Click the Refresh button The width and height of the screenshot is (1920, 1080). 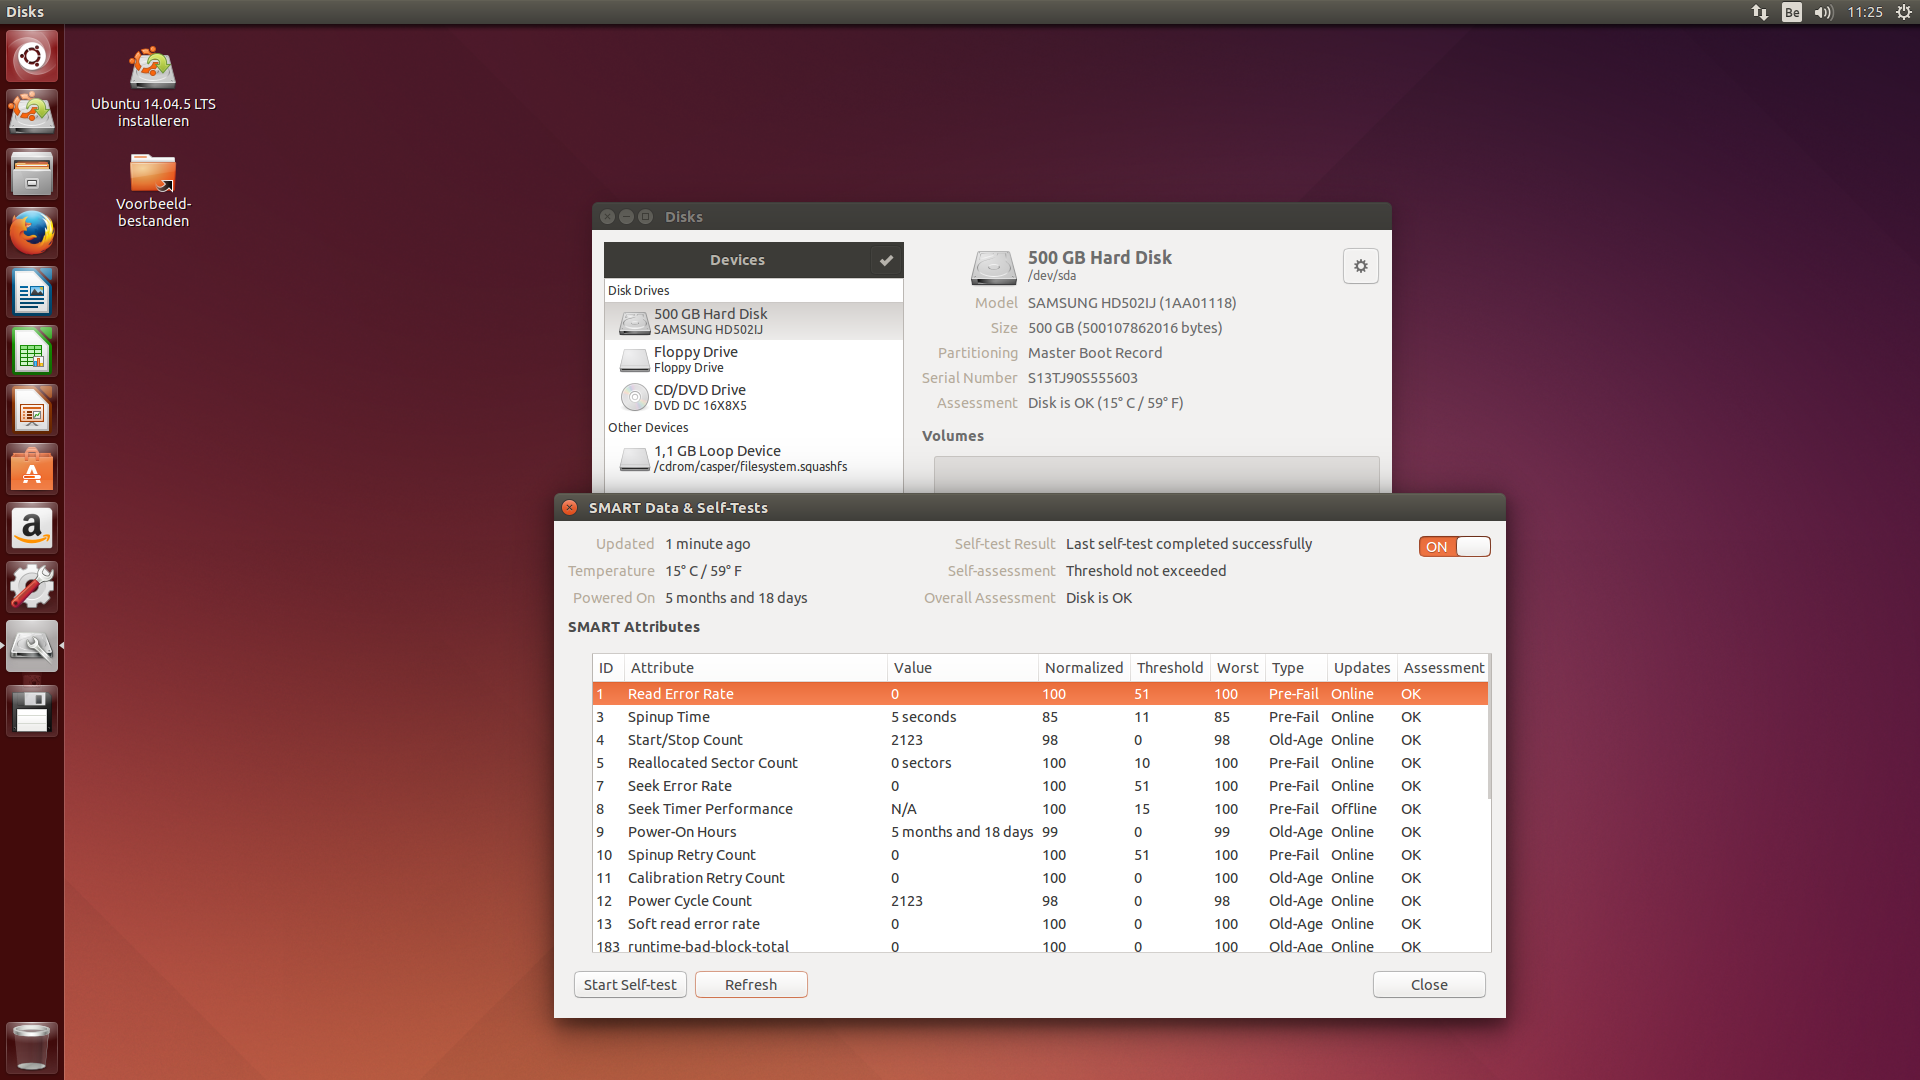[751, 985]
